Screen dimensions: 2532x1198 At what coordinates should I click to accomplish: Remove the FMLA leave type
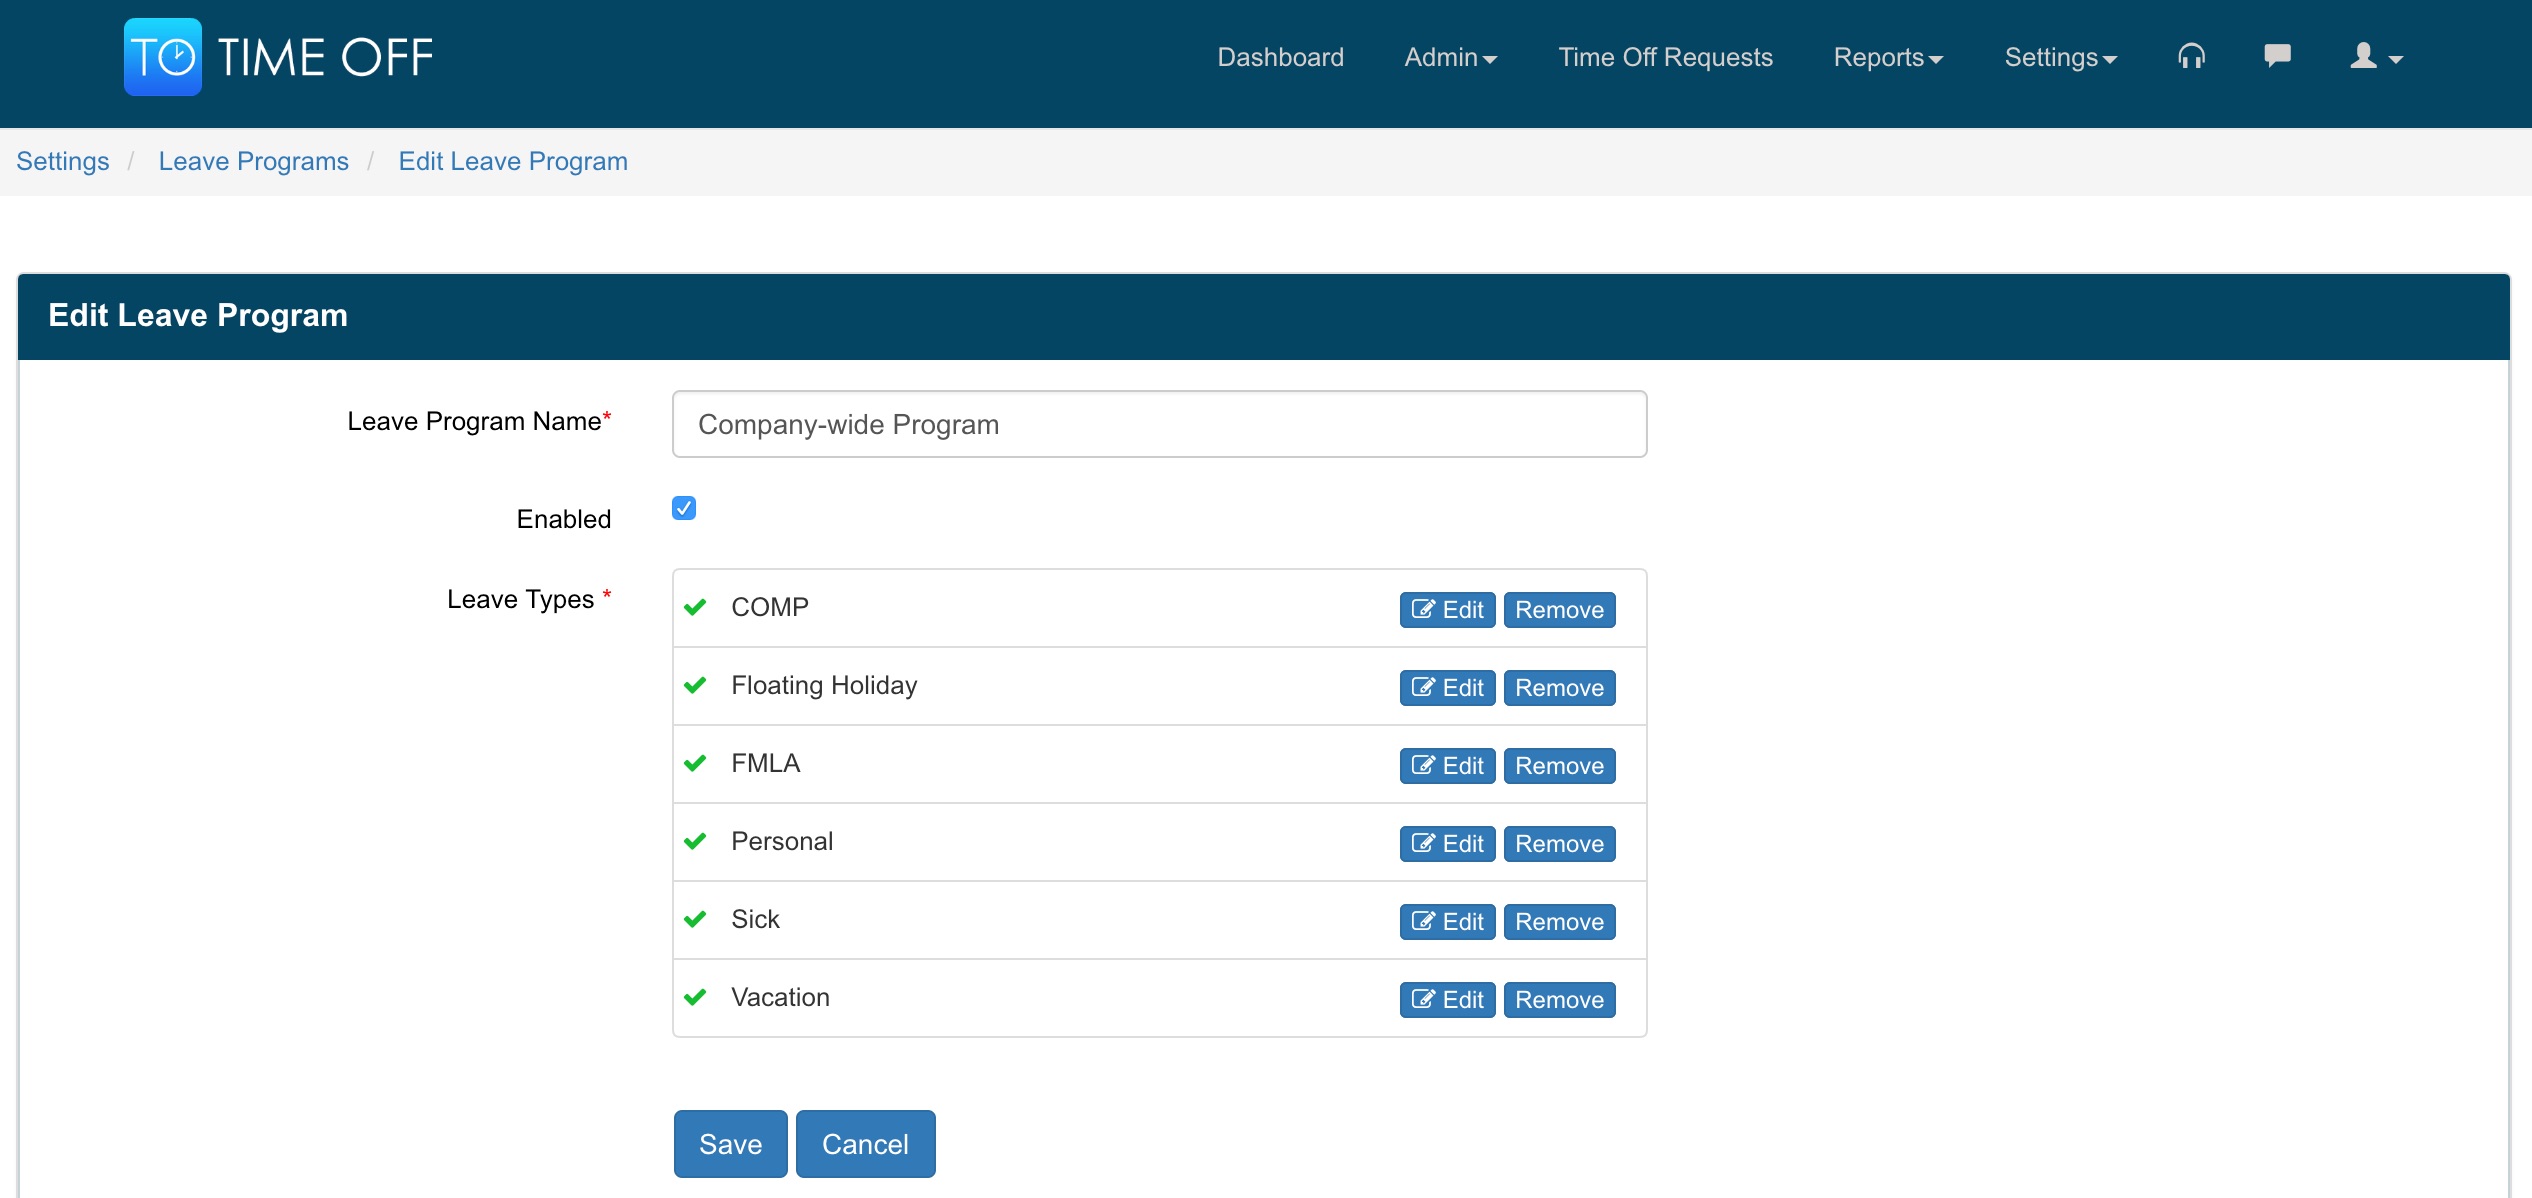tap(1559, 766)
